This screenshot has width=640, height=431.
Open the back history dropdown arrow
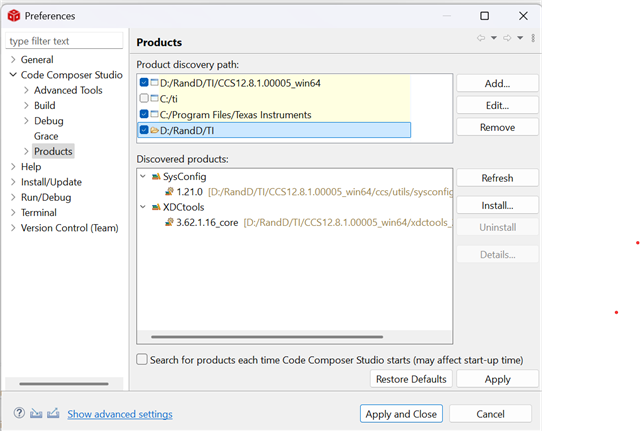pos(494,38)
